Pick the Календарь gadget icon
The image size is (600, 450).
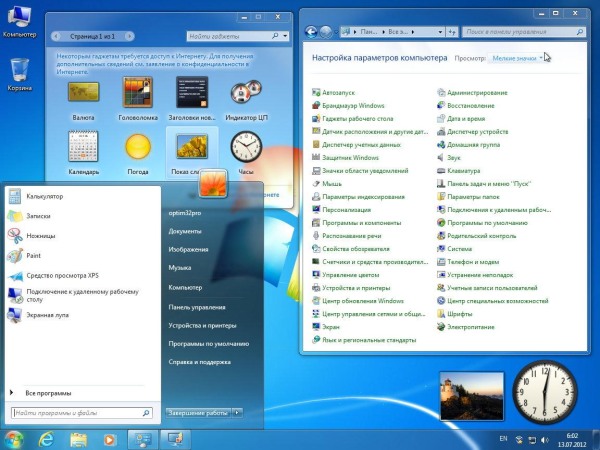point(83,150)
